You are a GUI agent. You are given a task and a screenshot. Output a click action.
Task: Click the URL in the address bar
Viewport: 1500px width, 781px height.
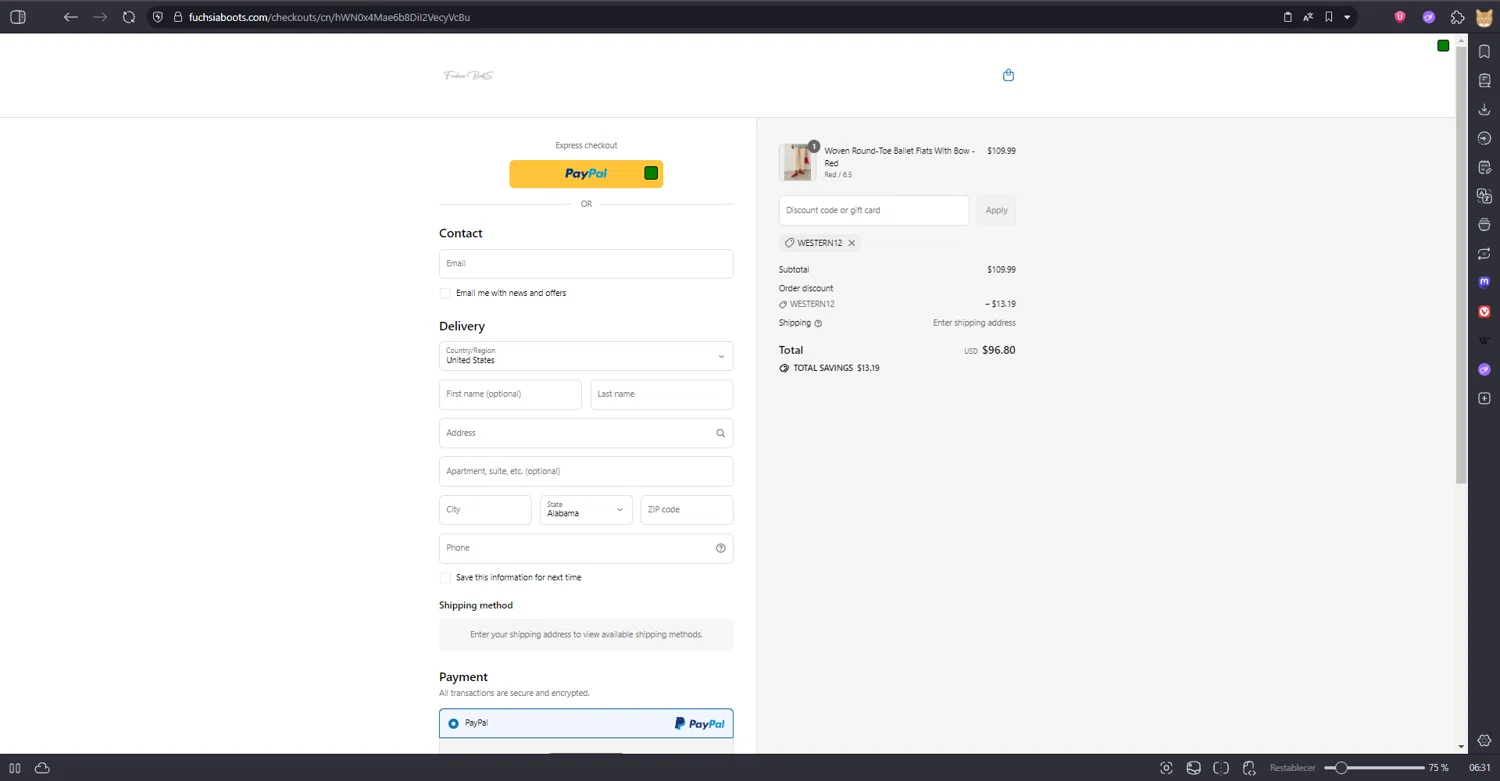329,17
